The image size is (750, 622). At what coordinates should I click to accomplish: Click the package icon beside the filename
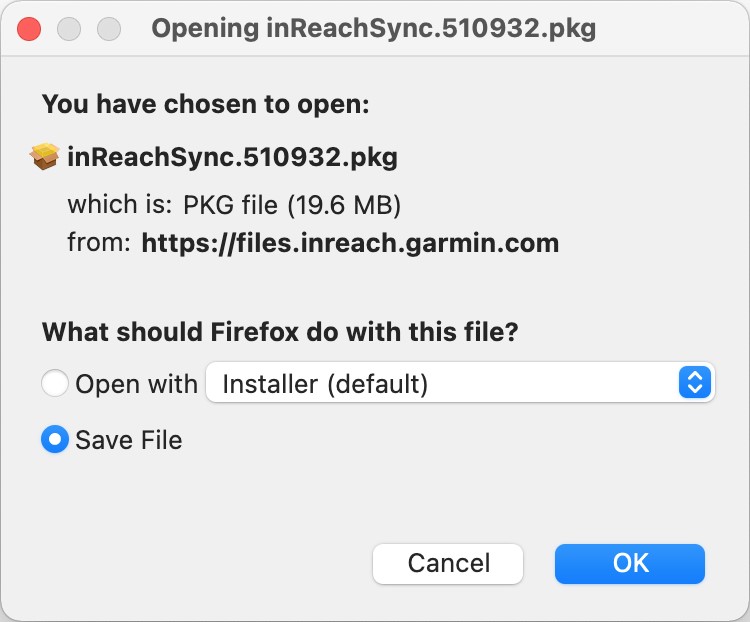tap(45, 157)
